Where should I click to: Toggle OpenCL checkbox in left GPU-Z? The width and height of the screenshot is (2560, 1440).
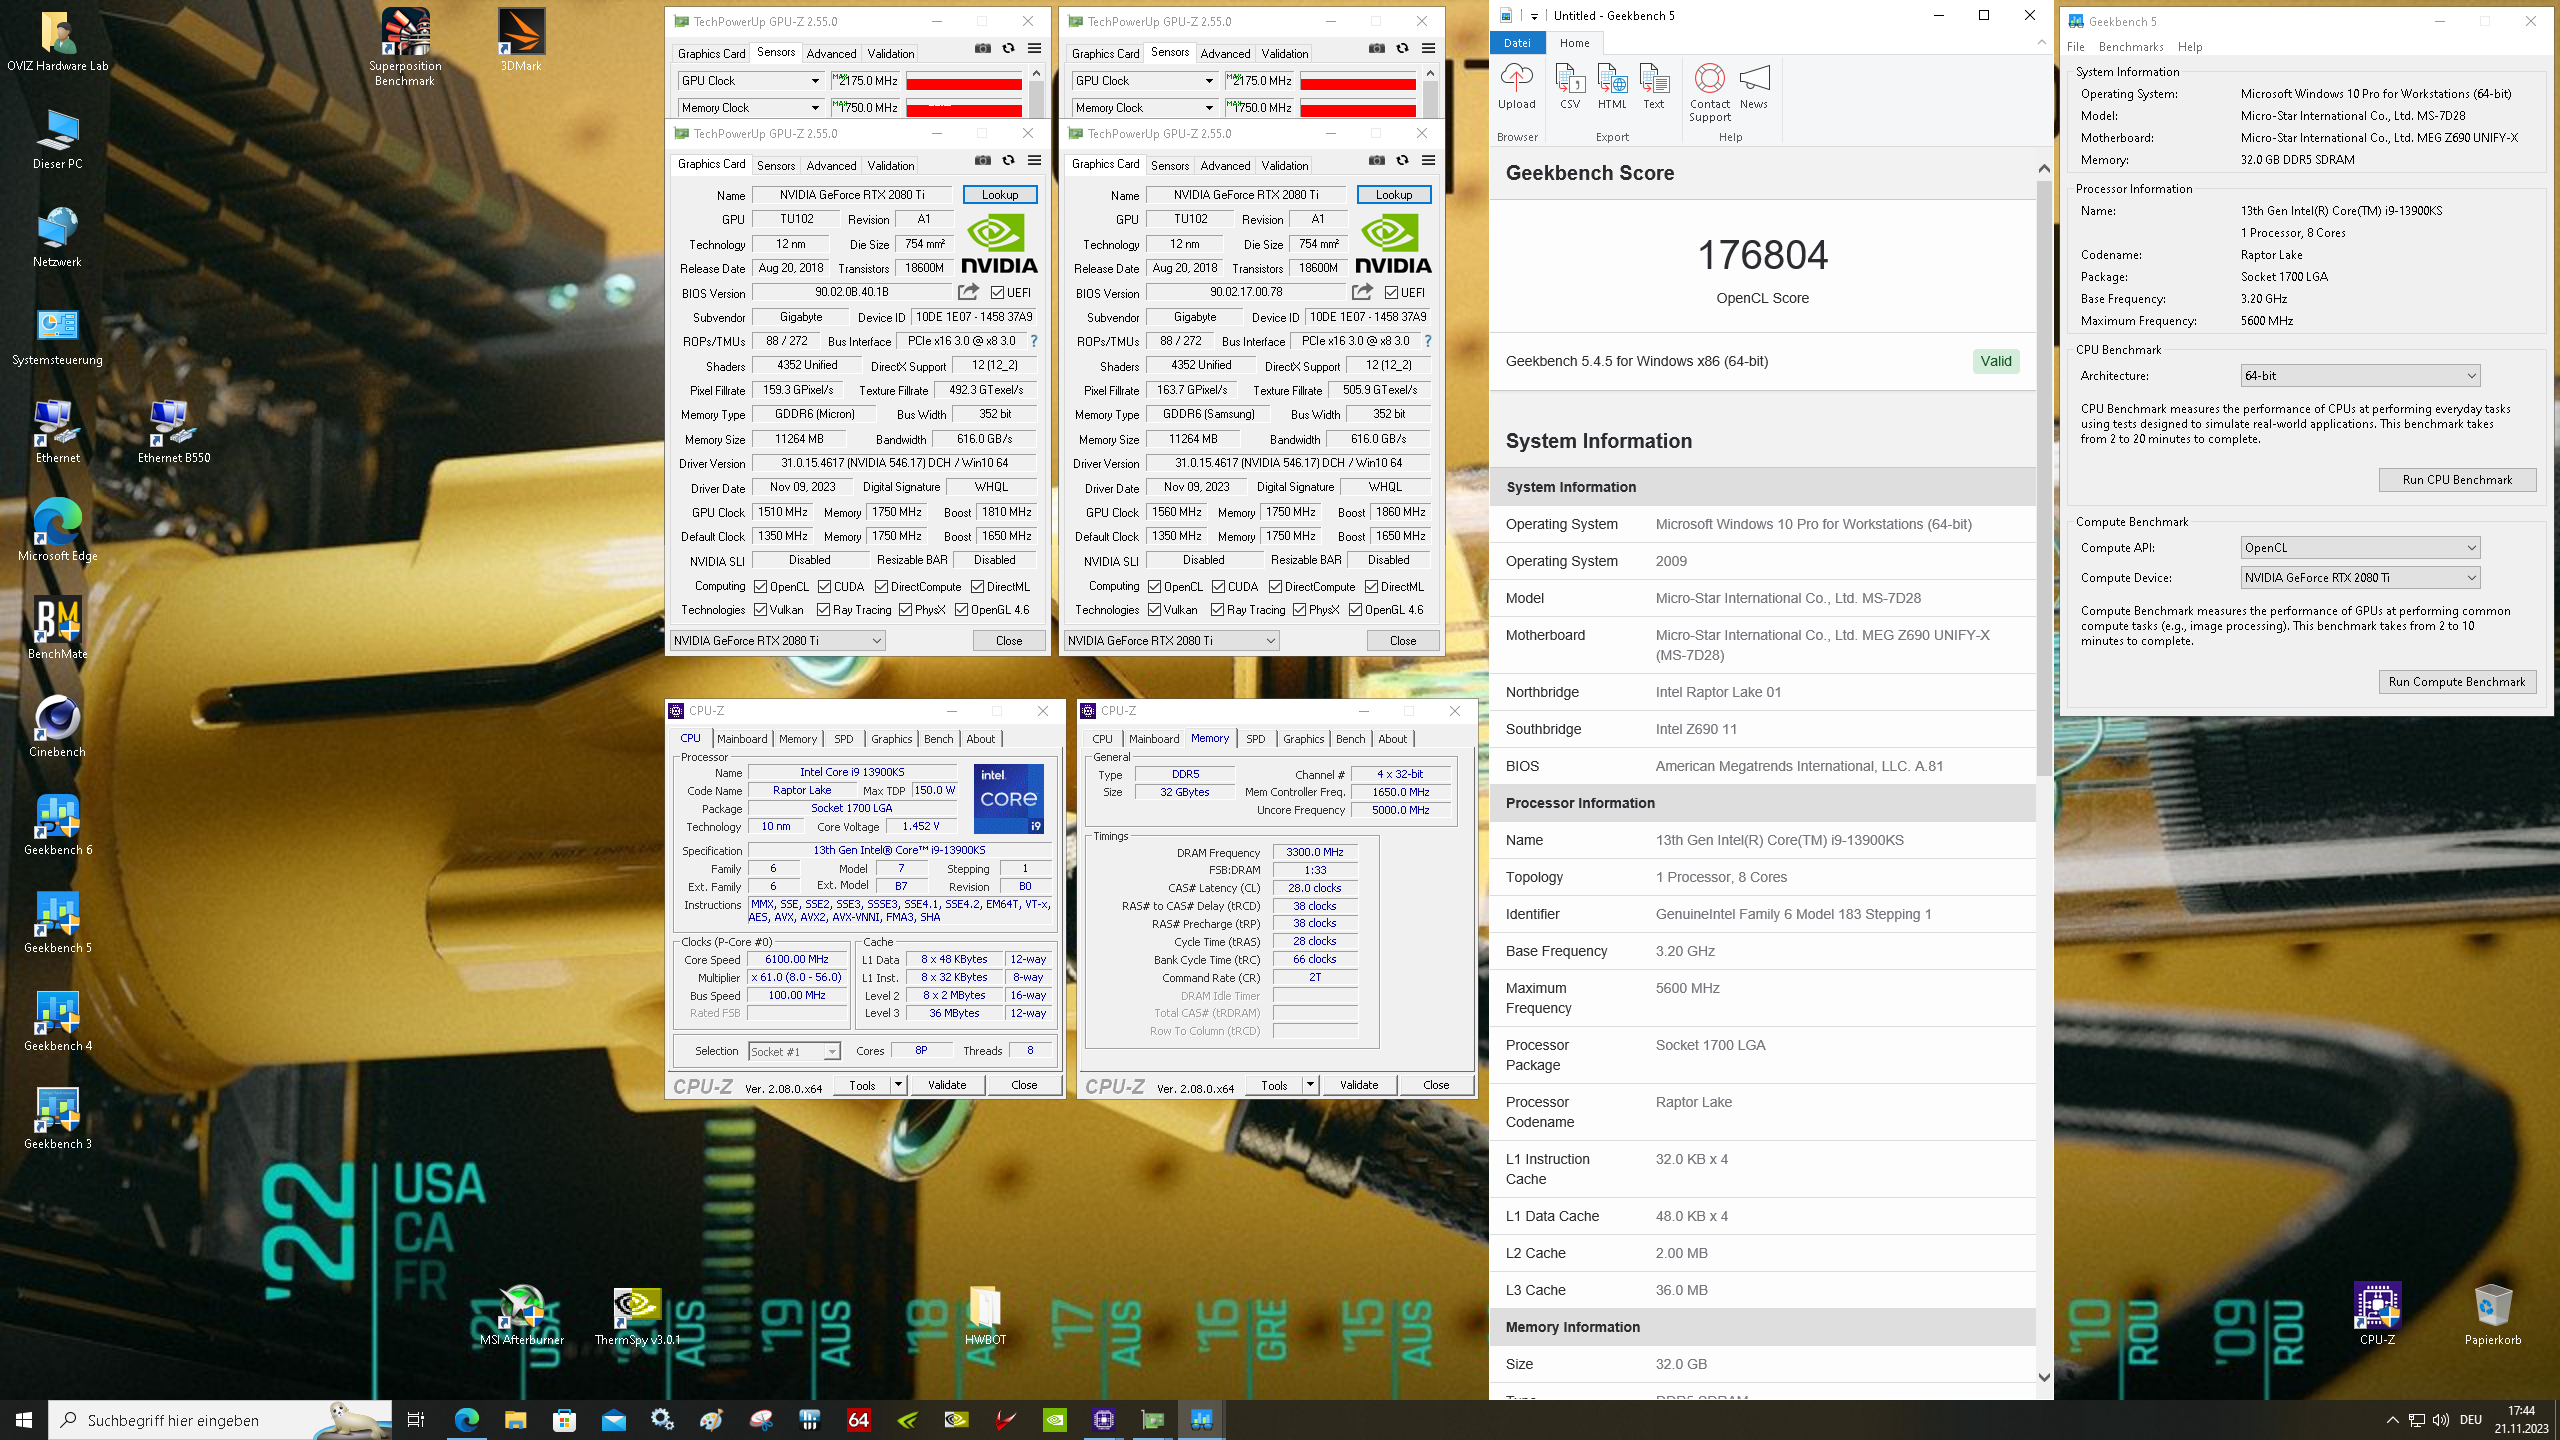click(761, 586)
